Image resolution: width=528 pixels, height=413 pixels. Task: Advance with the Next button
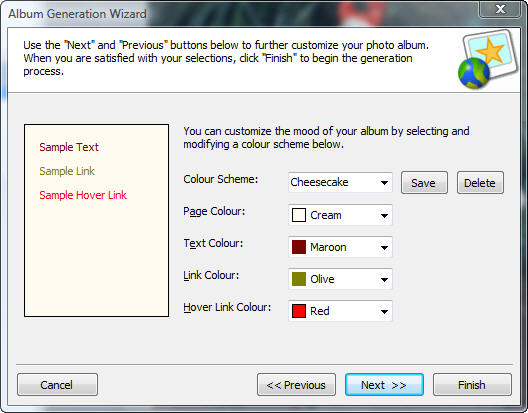pos(384,384)
